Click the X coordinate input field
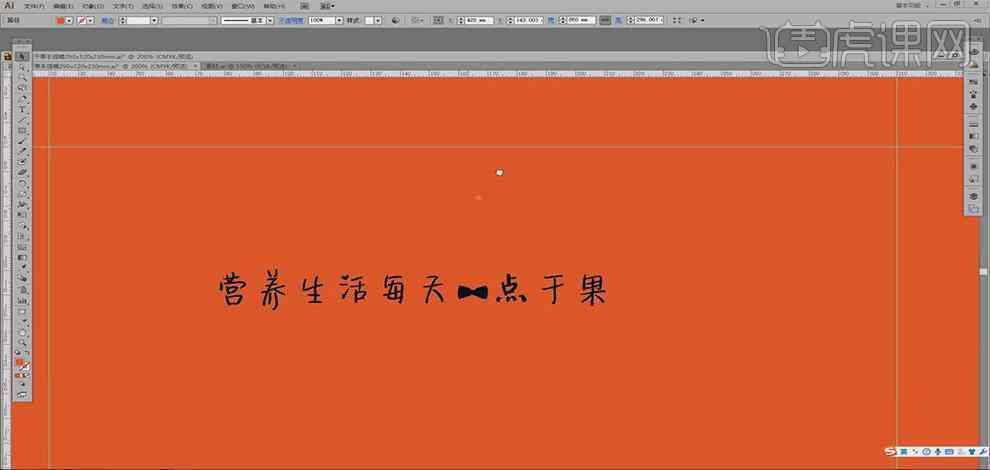990x470 pixels. point(479,20)
